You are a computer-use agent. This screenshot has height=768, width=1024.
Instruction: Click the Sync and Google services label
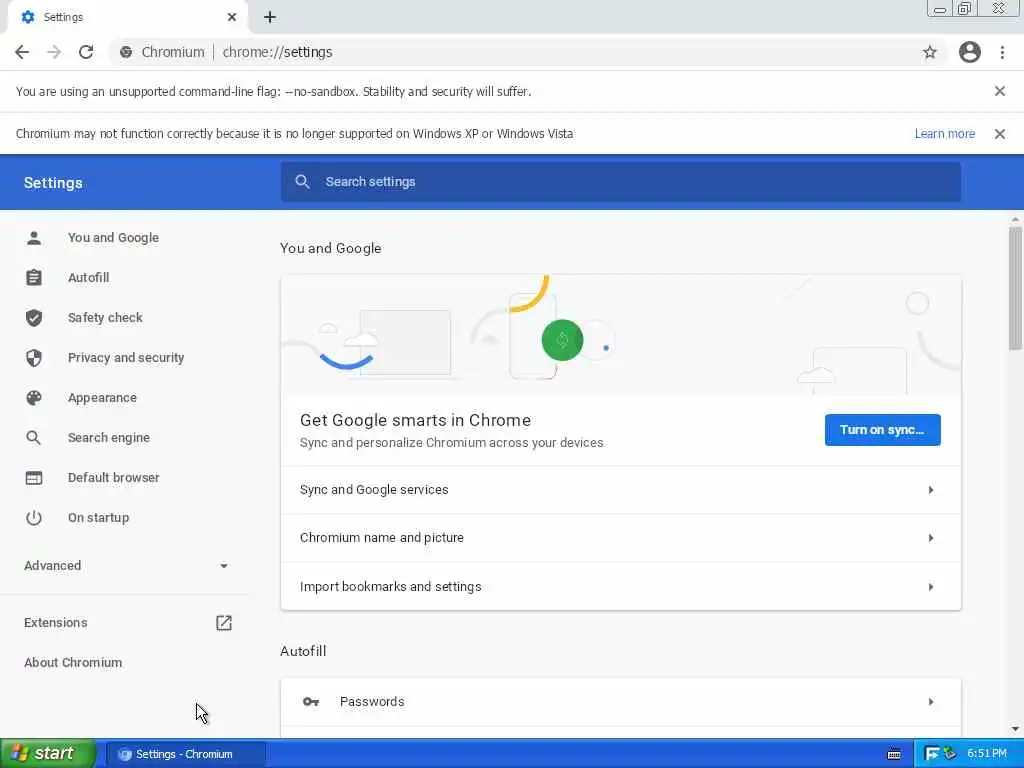(x=374, y=490)
